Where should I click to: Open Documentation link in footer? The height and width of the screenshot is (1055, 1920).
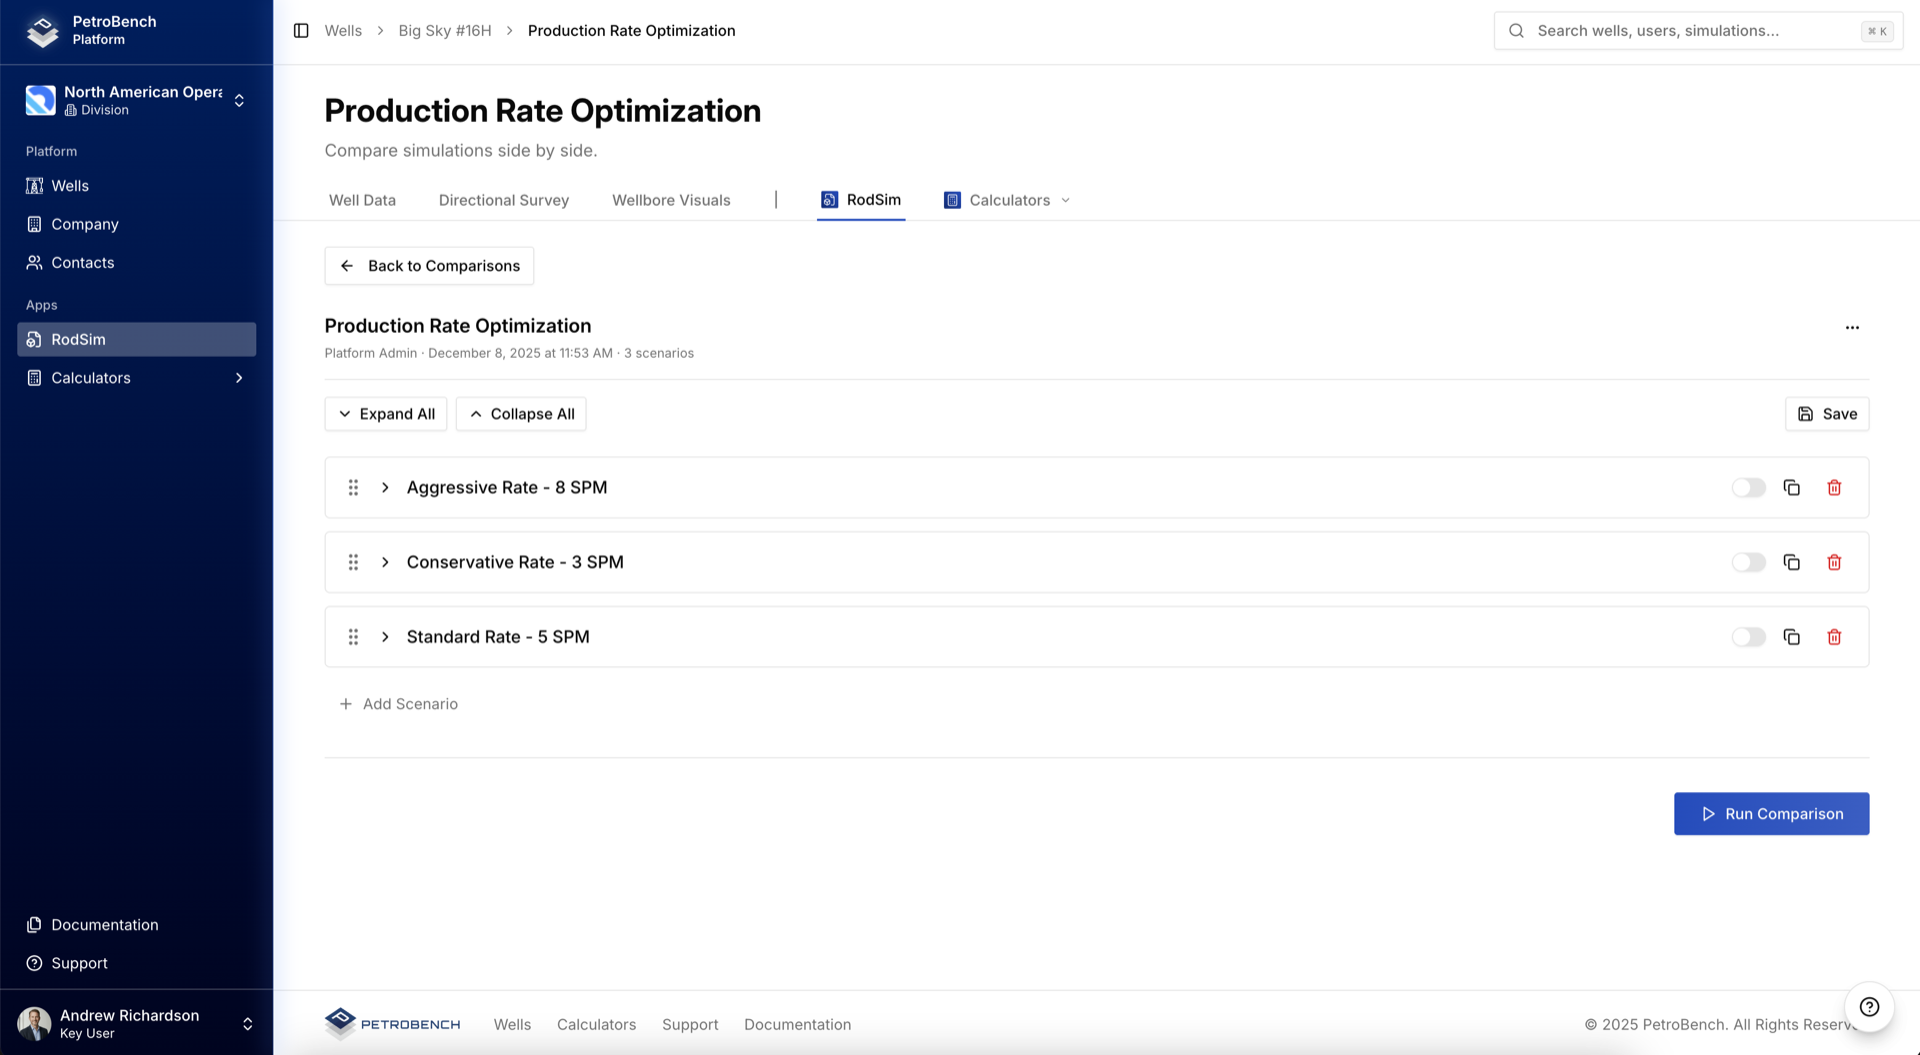(797, 1024)
